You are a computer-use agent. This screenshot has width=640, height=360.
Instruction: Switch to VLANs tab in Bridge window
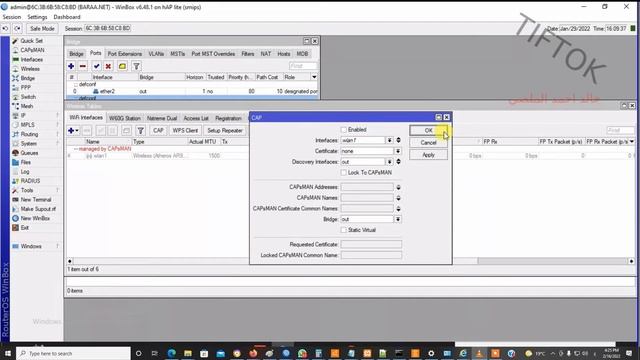[156, 54]
